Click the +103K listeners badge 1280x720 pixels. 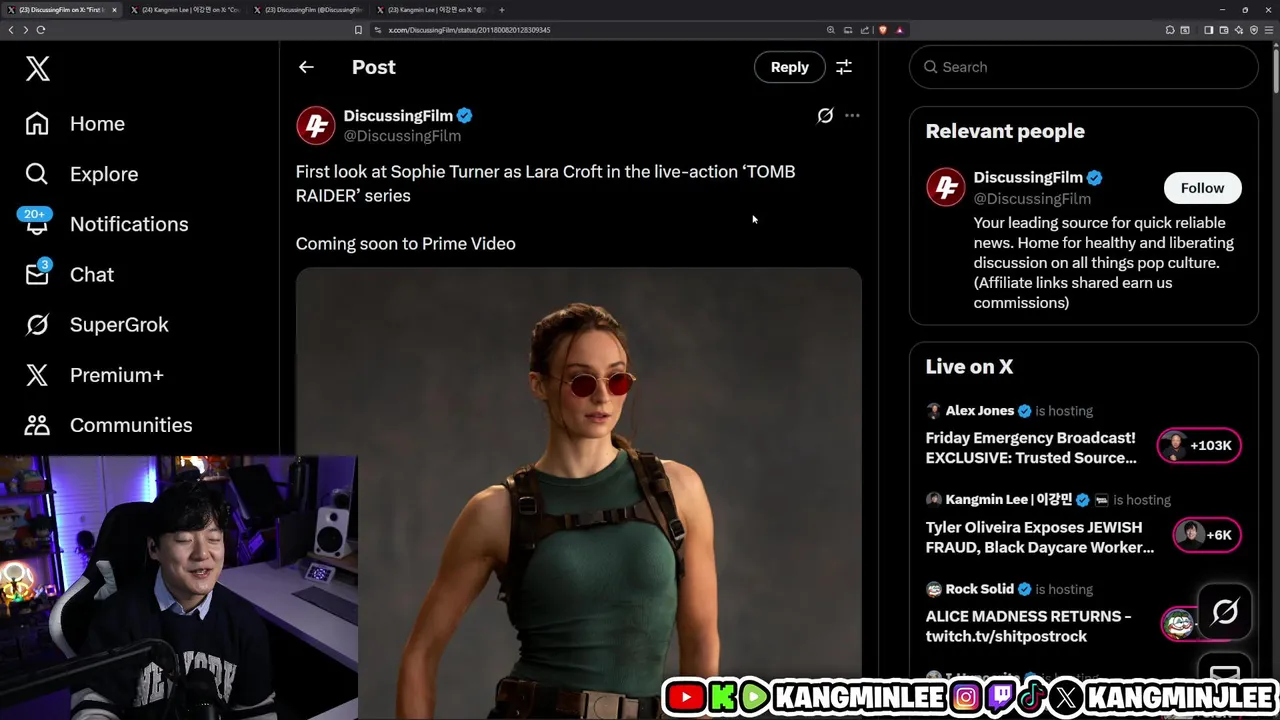click(1199, 446)
